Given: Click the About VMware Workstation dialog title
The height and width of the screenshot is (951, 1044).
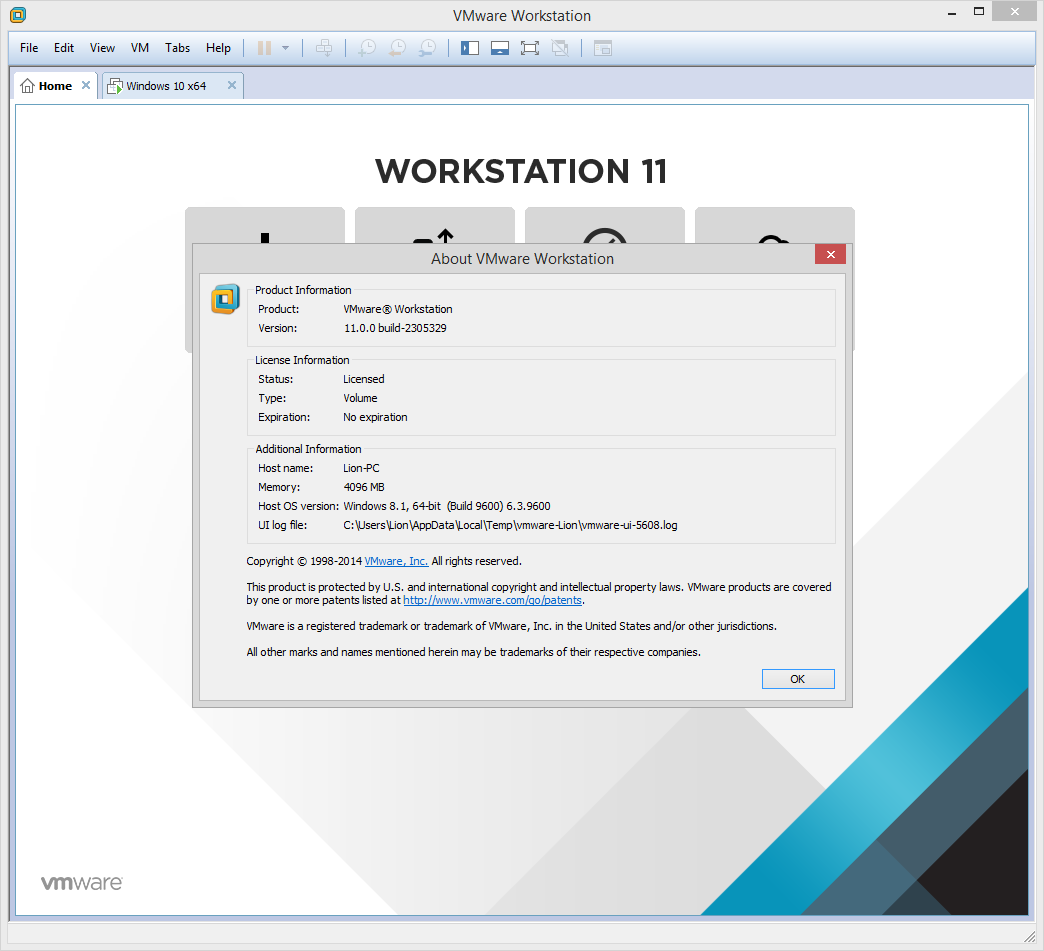Looking at the screenshot, I should [x=522, y=259].
